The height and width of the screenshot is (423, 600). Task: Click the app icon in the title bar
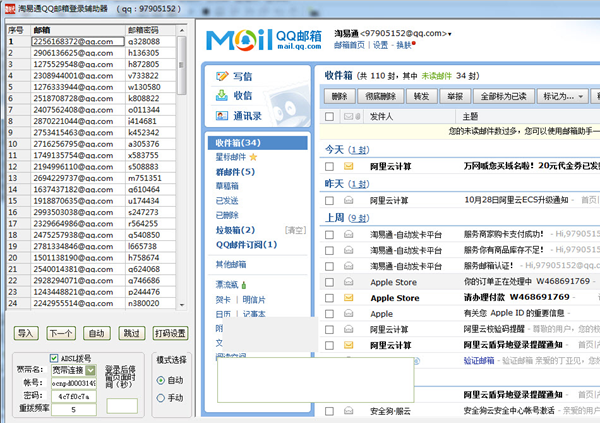pos(10,8)
